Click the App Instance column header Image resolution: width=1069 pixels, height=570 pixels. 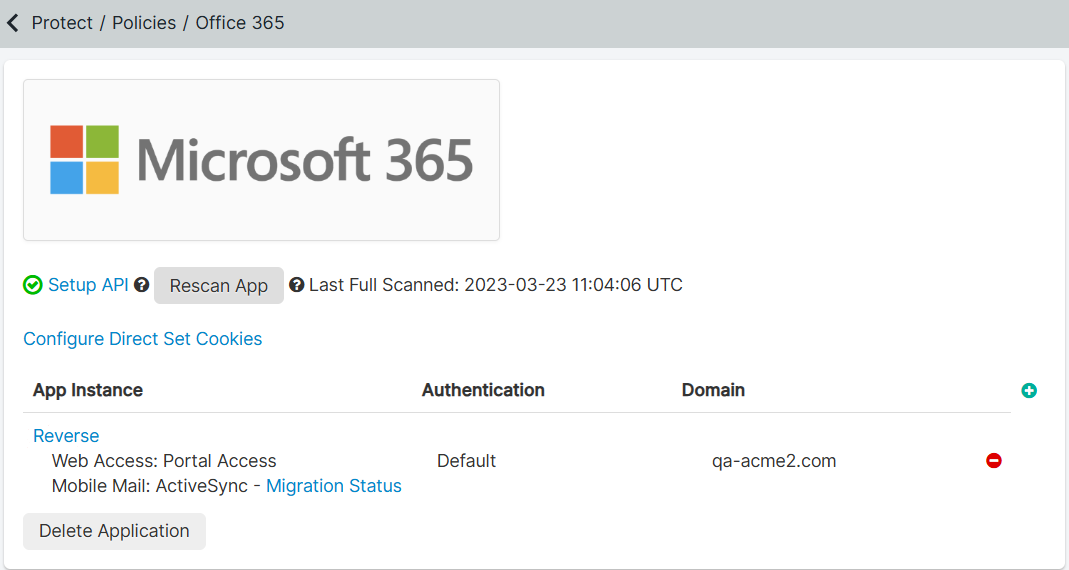click(x=88, y=390)
